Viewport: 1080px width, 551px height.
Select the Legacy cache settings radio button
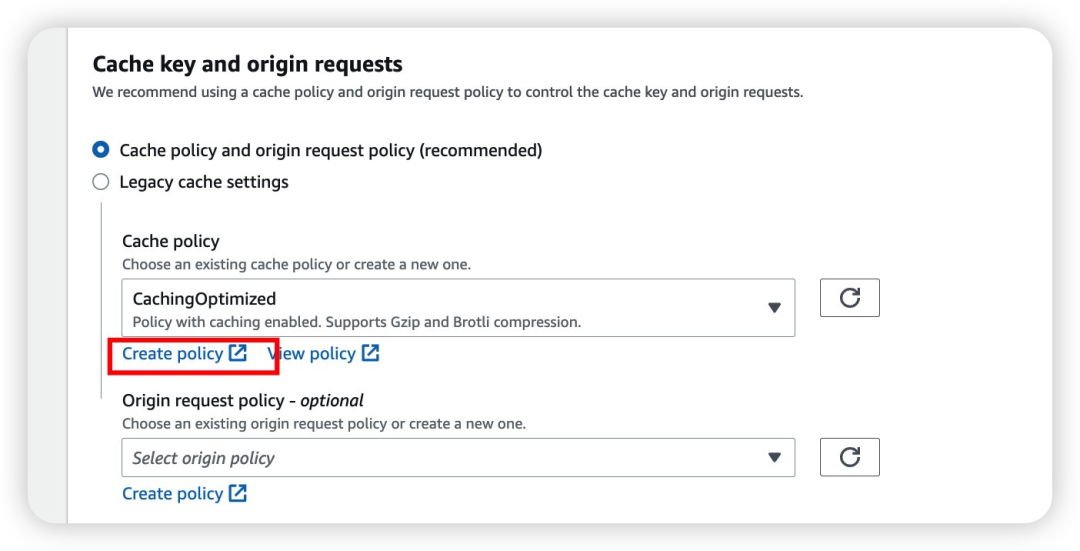101,182
